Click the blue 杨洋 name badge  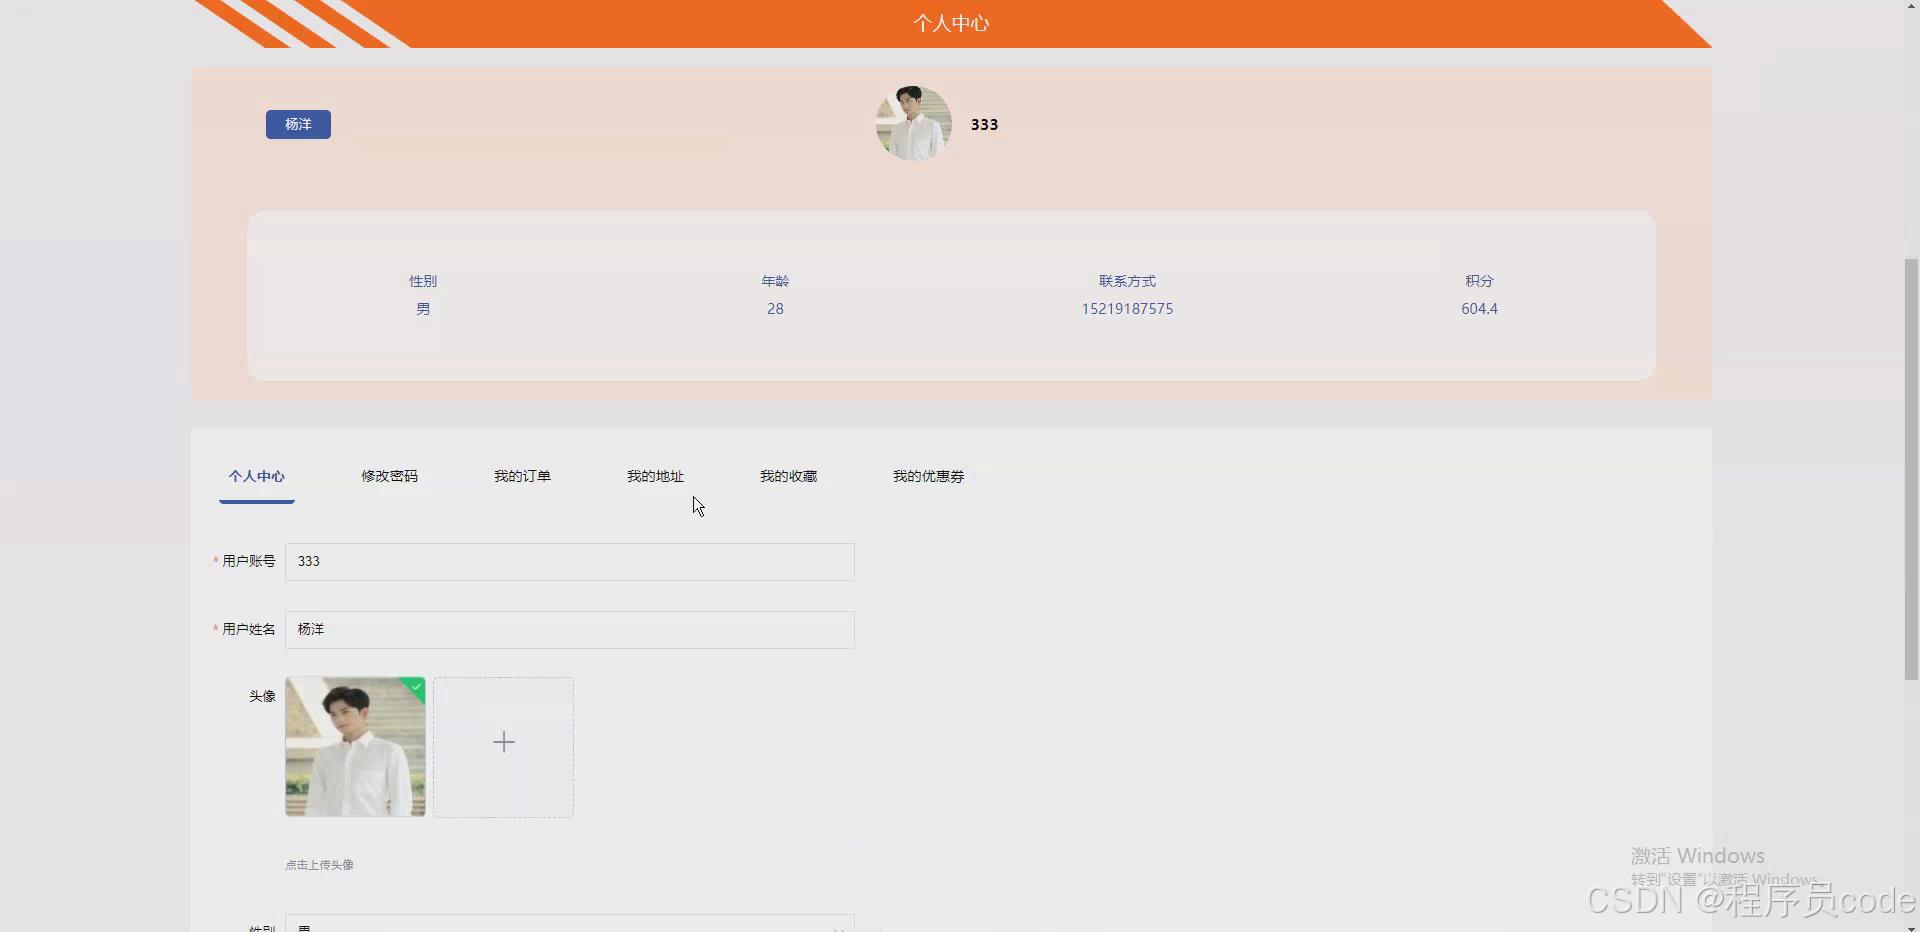pos(298,124)
